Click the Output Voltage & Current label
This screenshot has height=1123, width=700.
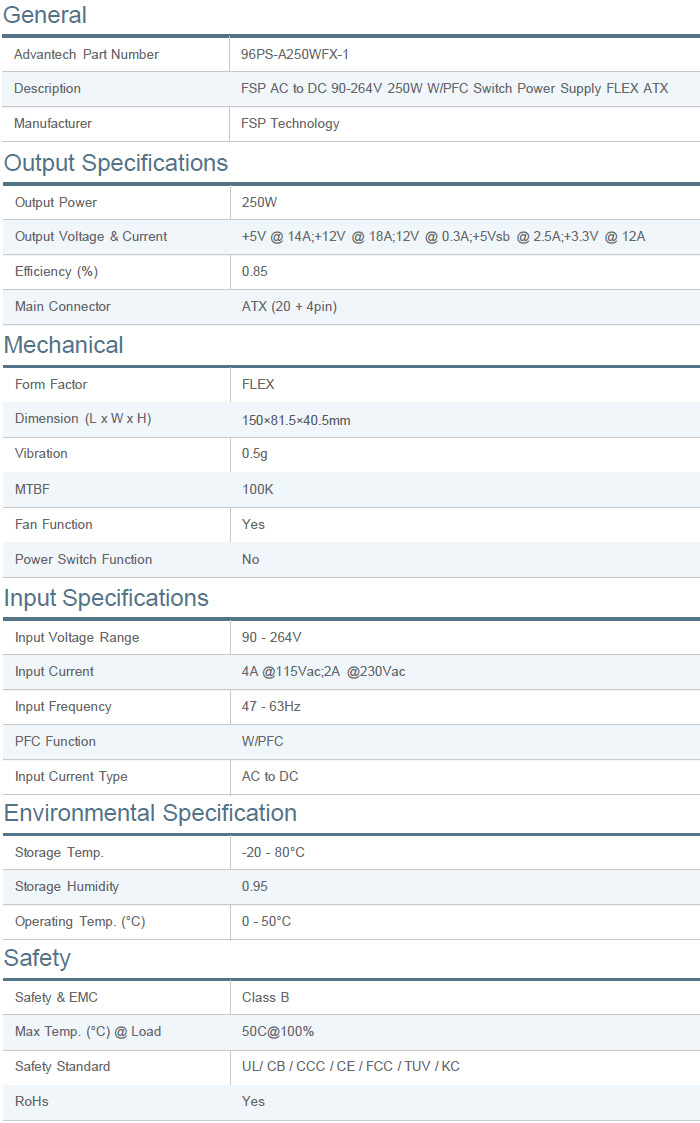(x=91, y=237)
